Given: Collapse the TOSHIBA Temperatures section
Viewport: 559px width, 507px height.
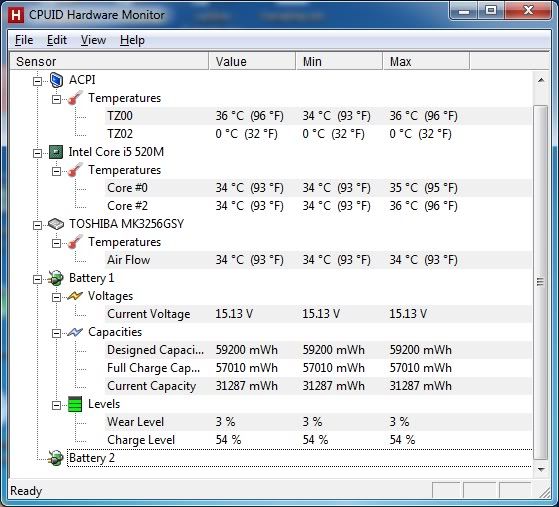Looking at the screenshot, I should 56,243.
